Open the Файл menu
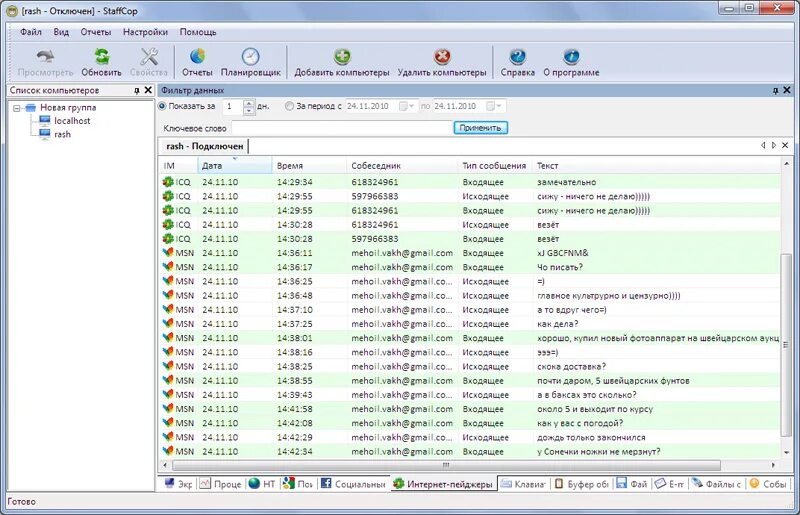Screen dimensions: 800x515 (x=31, y=32)
